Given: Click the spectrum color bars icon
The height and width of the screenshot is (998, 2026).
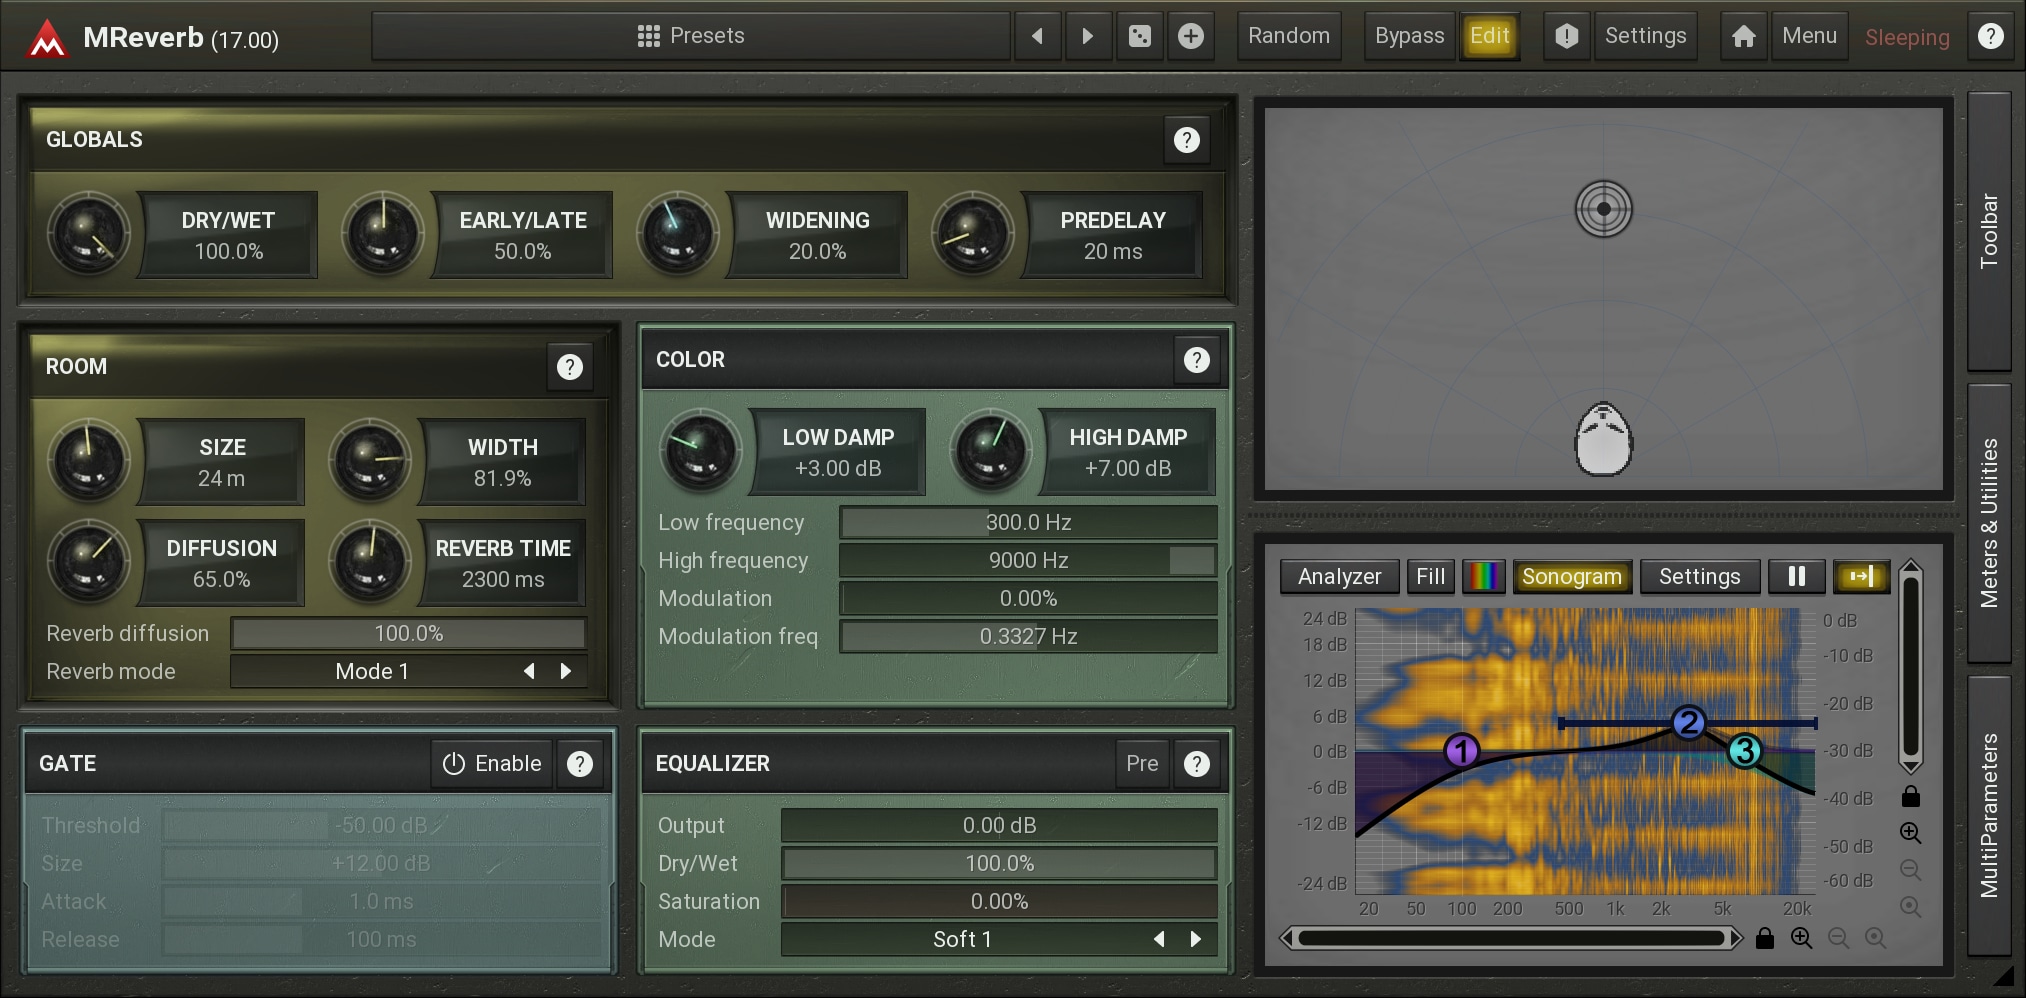Looking at the screenshot, I should coord(1483,577).
